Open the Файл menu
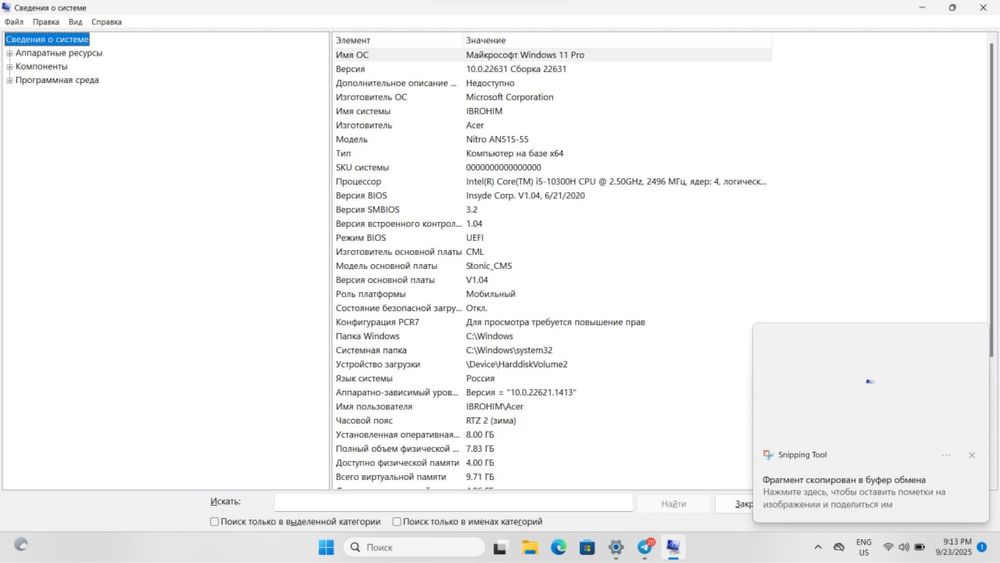 (14, 22)
